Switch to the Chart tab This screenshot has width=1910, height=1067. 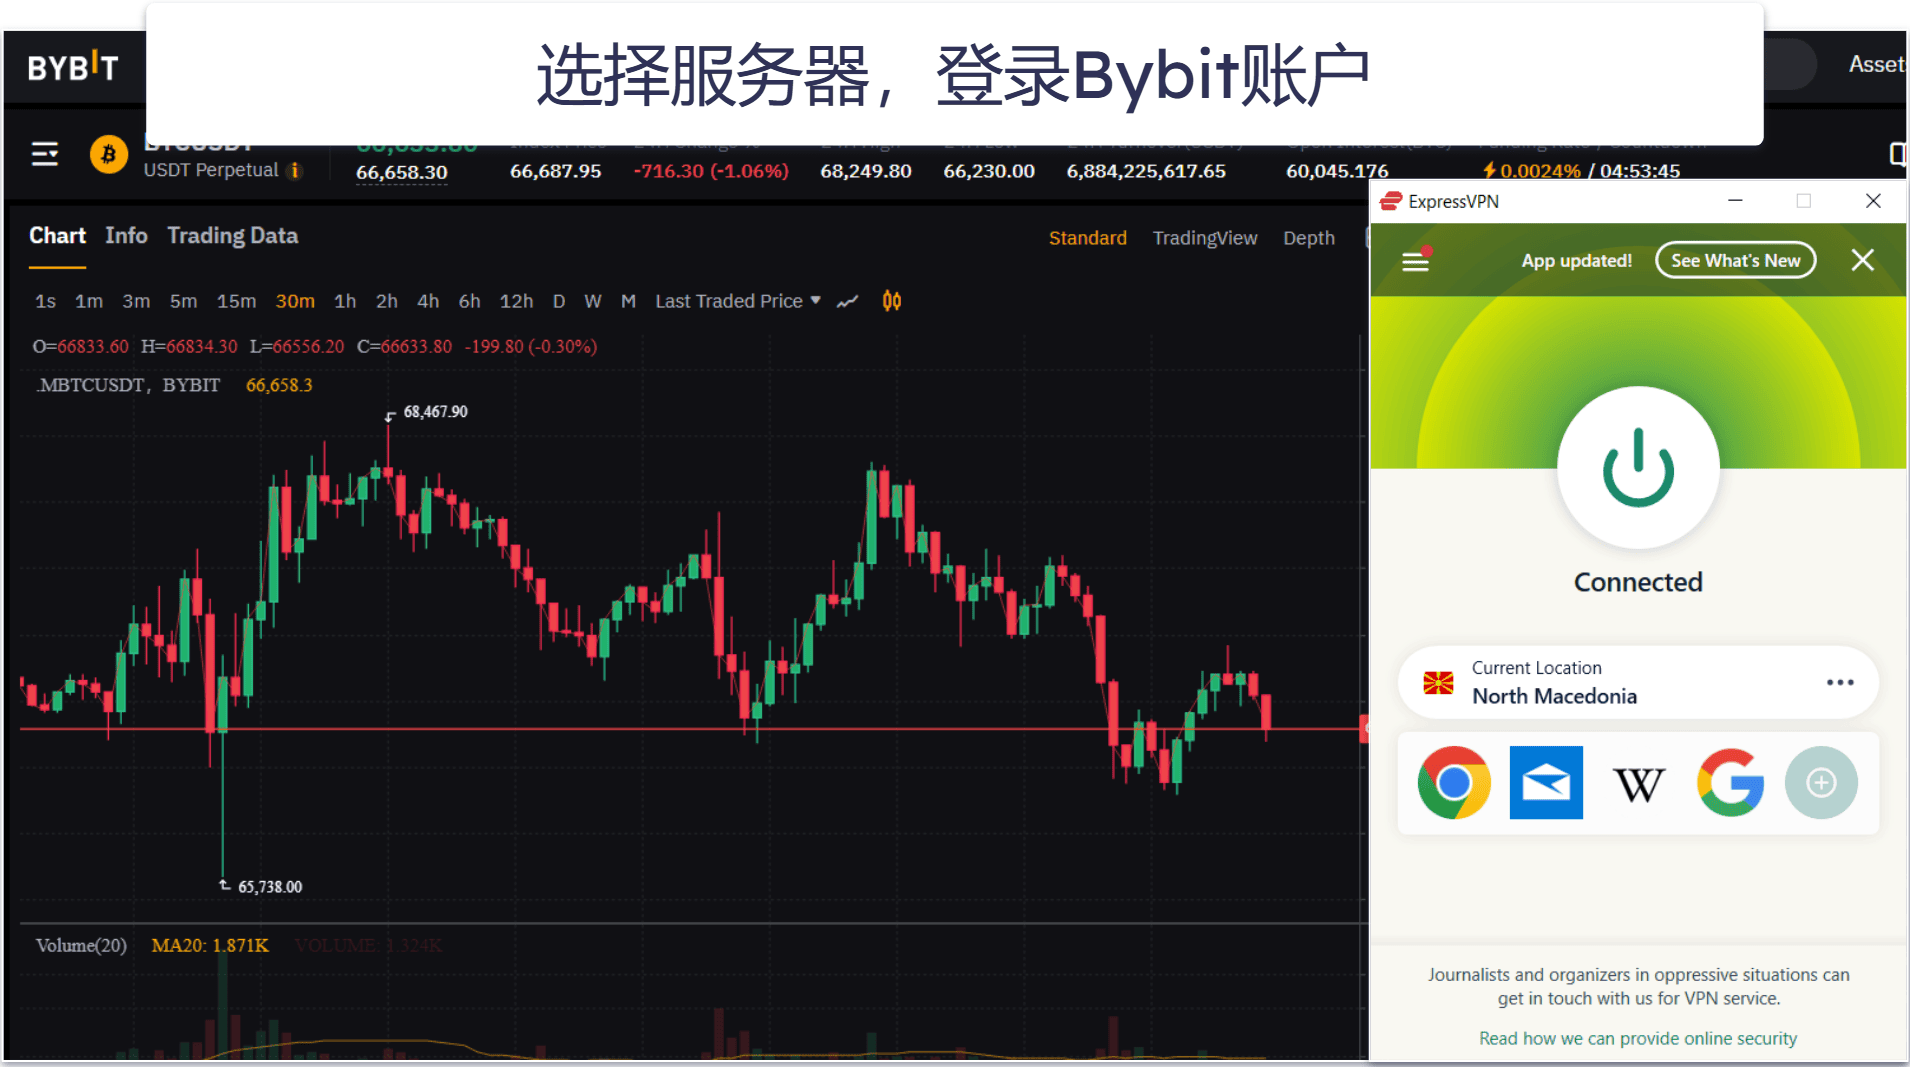click(57, 236)
